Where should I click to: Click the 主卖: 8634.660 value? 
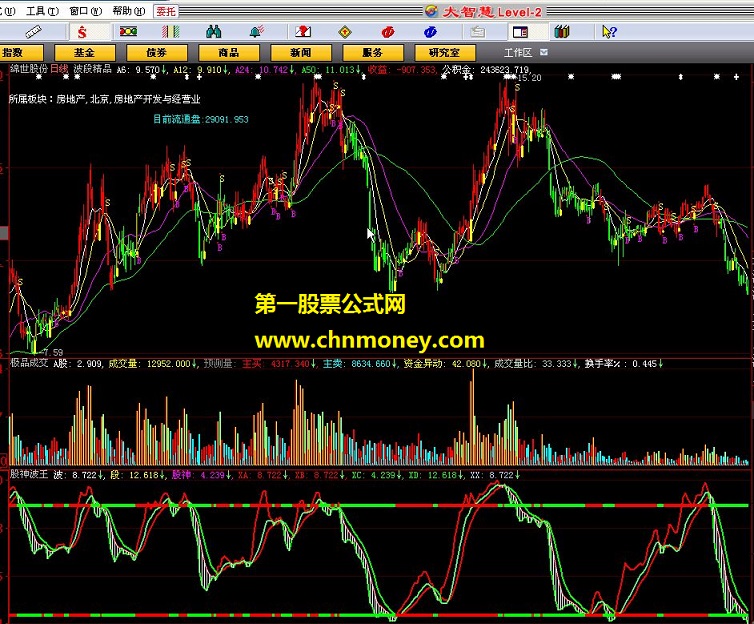tap(360, 364)
